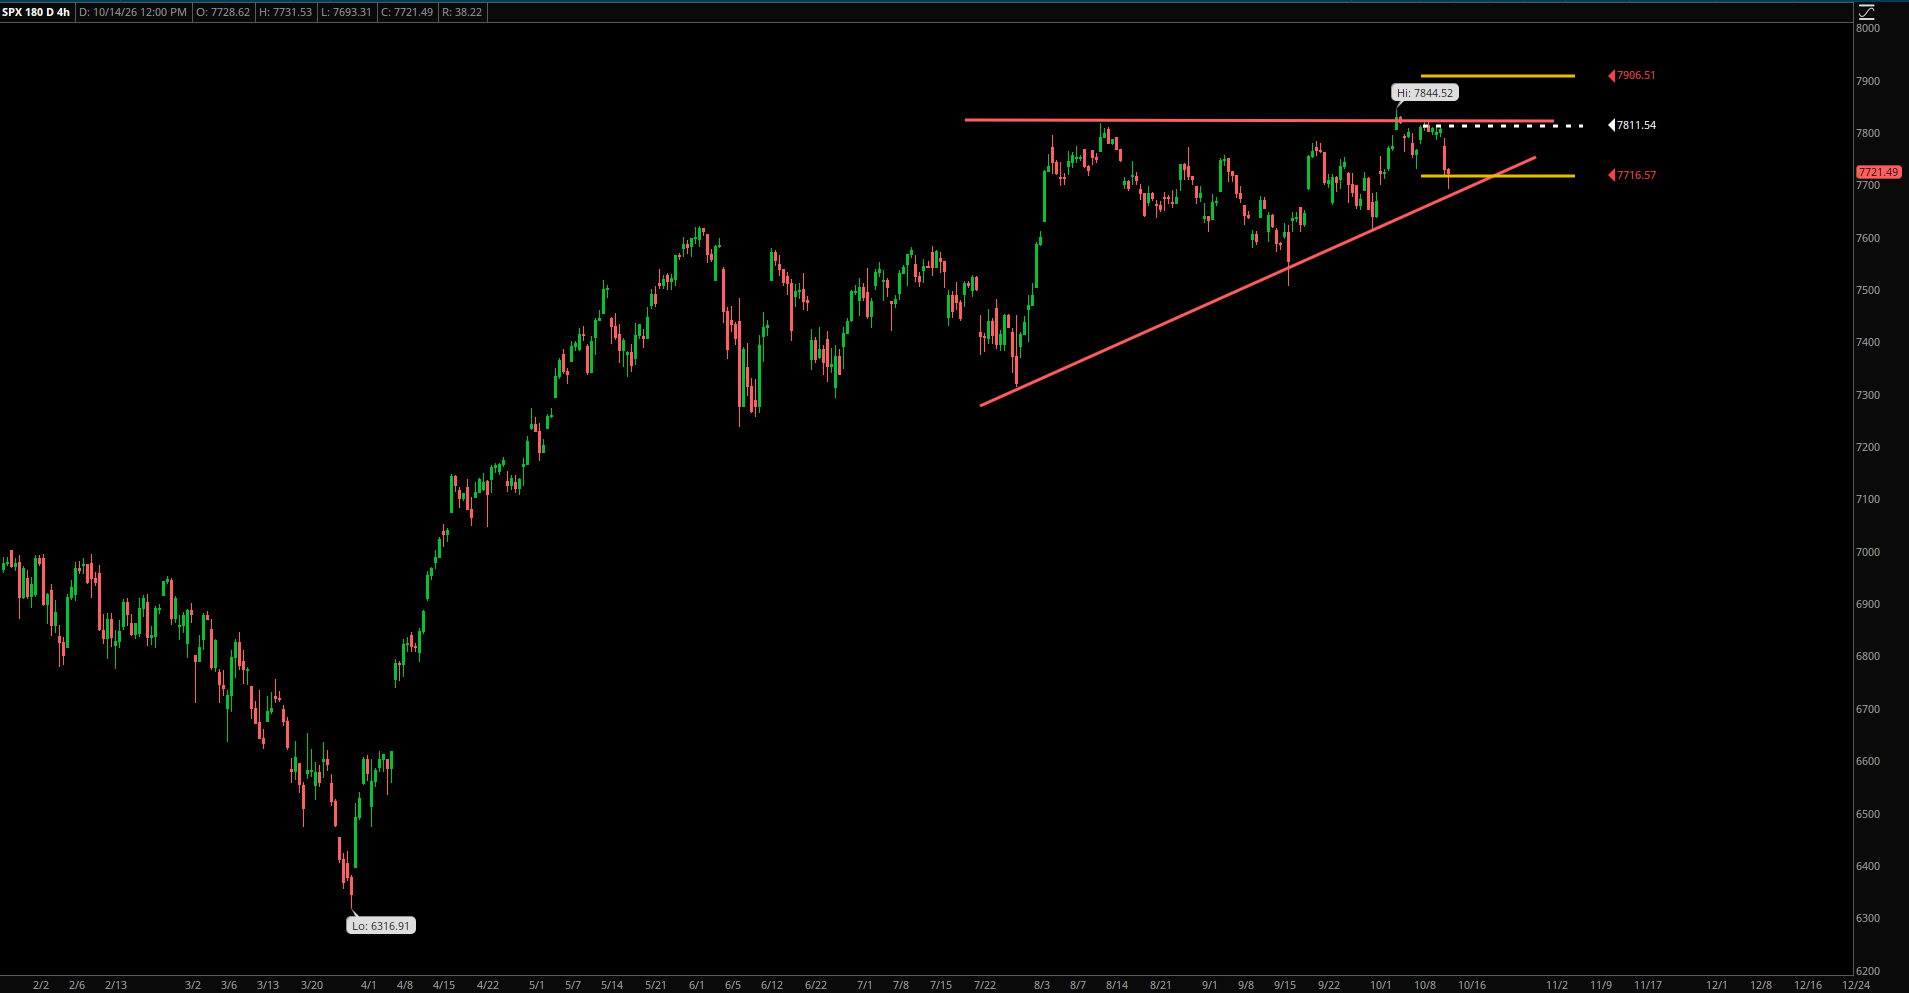Image resolution: width=1909 pixels, height=993 pixels.
Task: Click the open value O: 7728.62
Action: pyautogui.click(x=223, y=12)
